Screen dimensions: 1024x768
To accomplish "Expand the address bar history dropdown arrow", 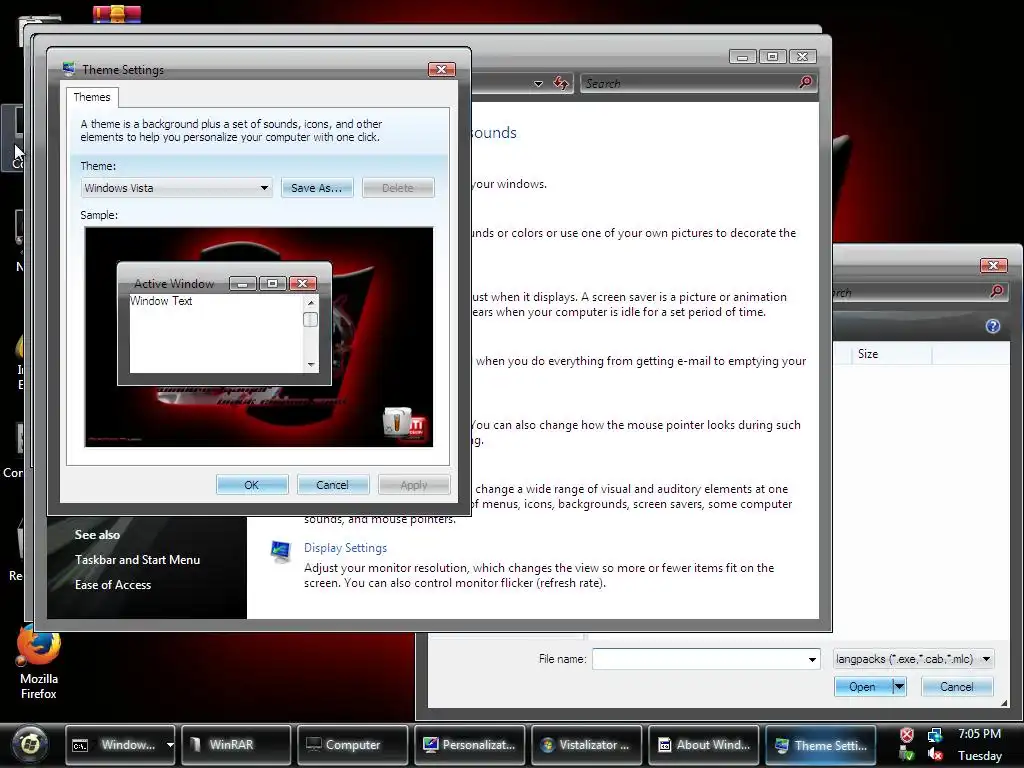I will coord(538,84).
